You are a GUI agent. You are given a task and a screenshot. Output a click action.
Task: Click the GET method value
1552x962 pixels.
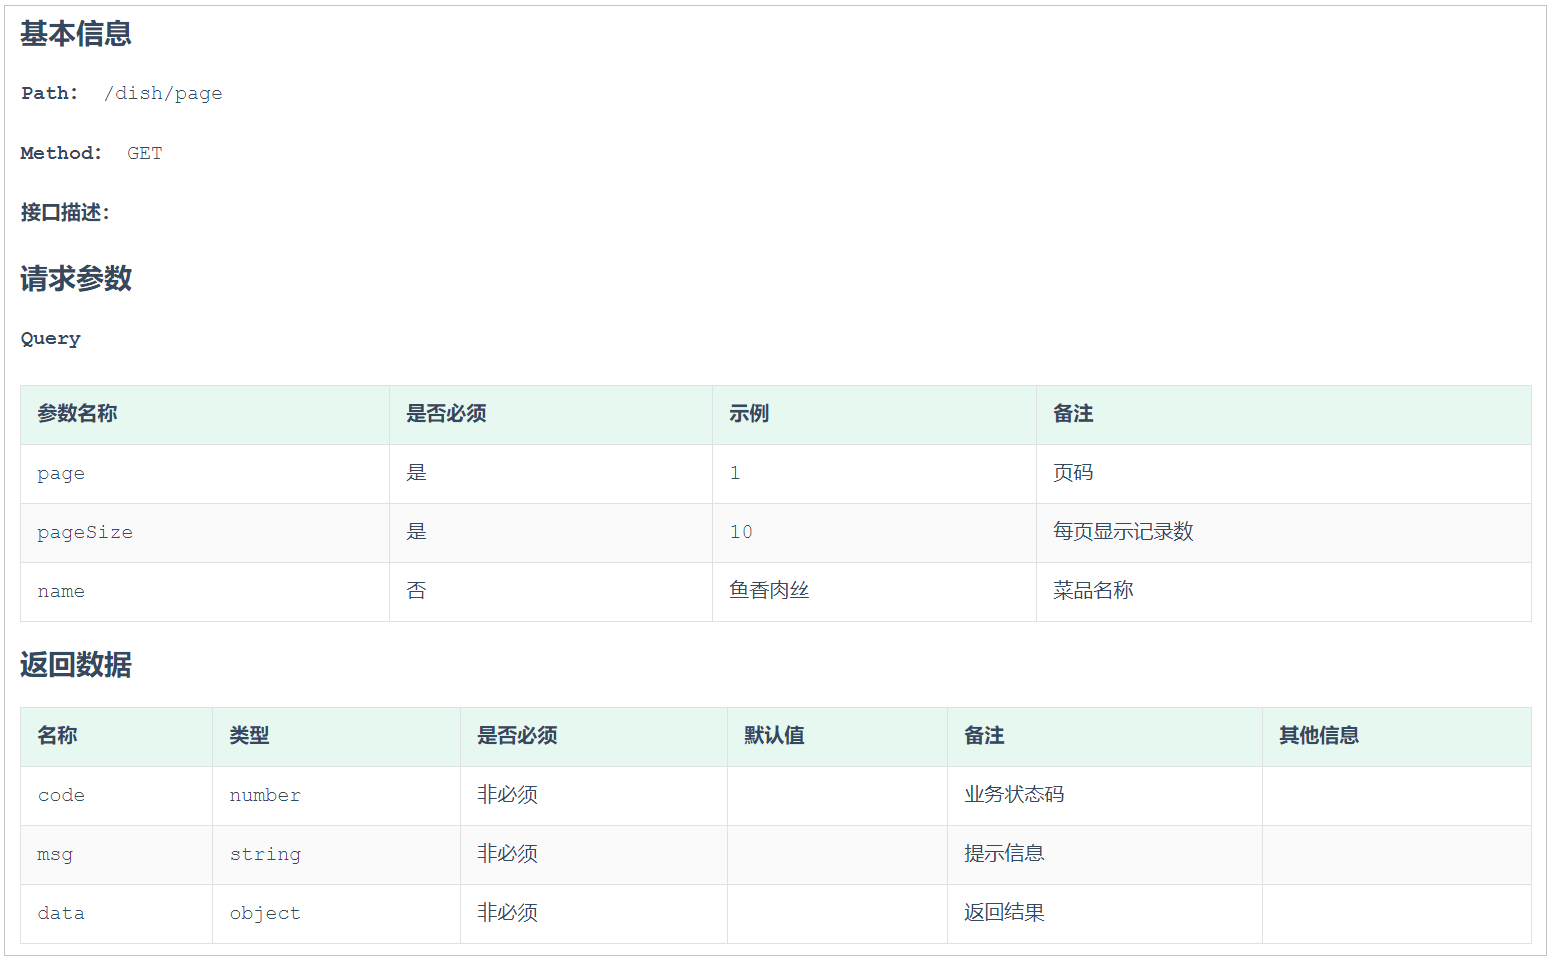(x=144, y=153)
